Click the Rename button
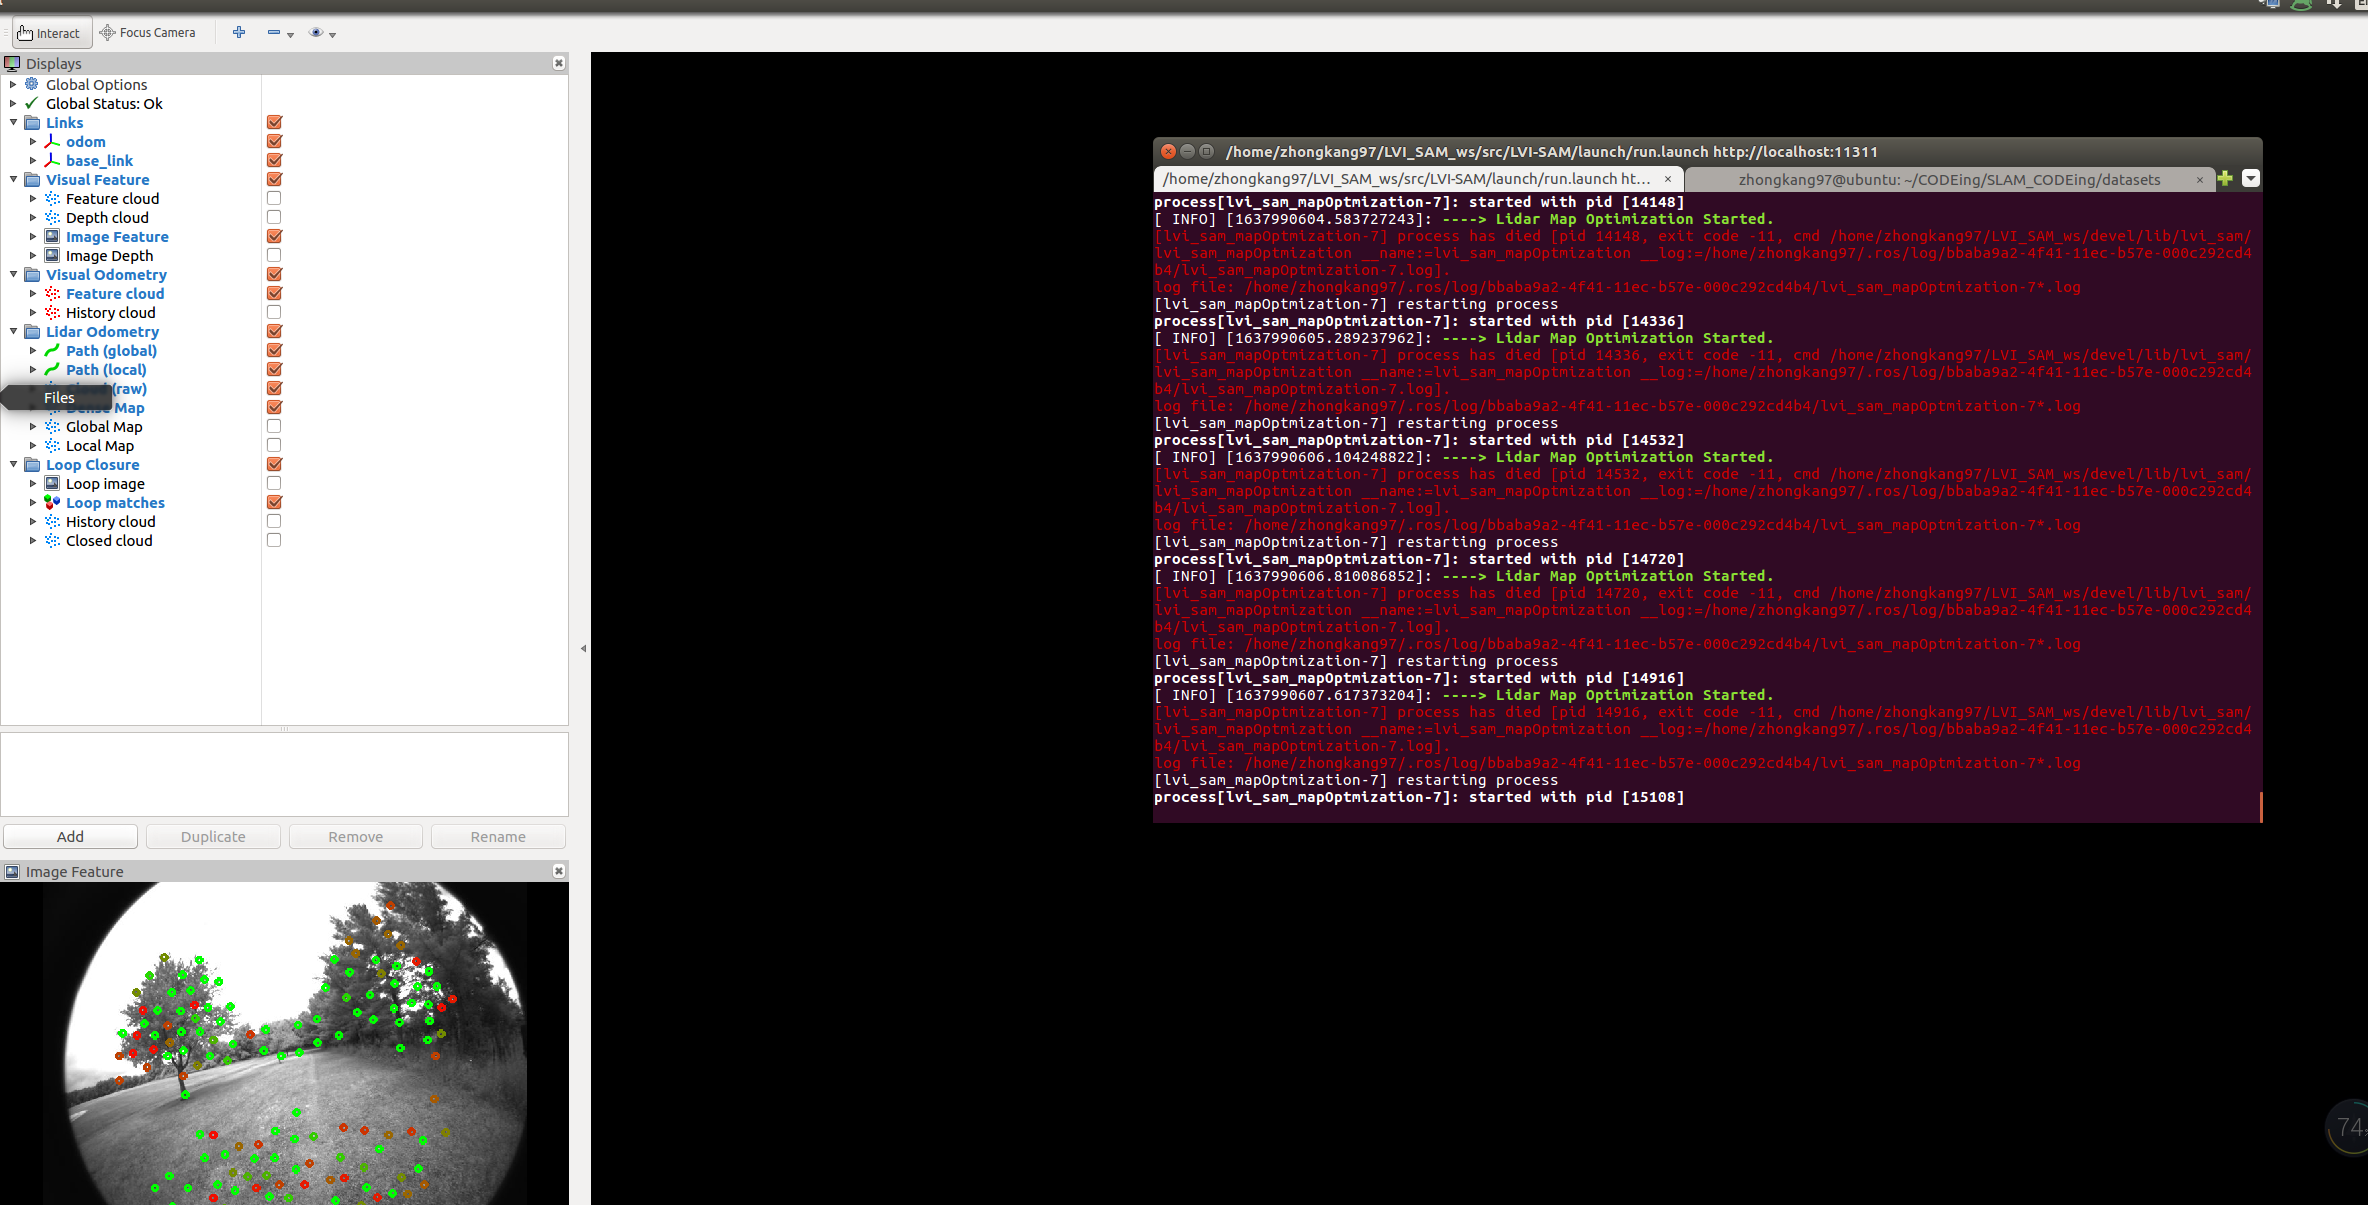The height and width of the screenshot is (1205, 2368). (x=498, y=836)
